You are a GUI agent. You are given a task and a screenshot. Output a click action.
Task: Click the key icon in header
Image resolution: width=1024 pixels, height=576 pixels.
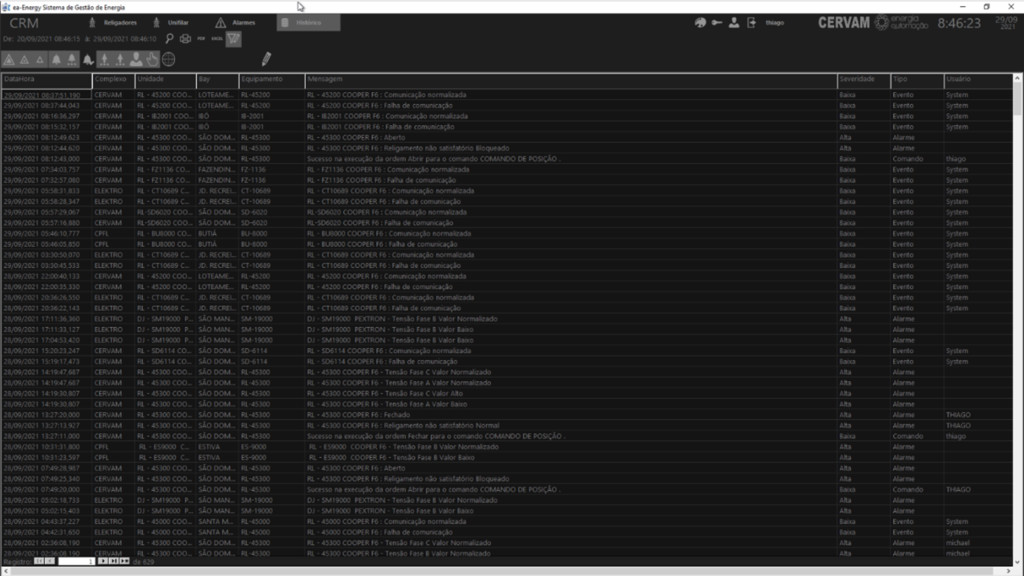(x=717, y=22)
